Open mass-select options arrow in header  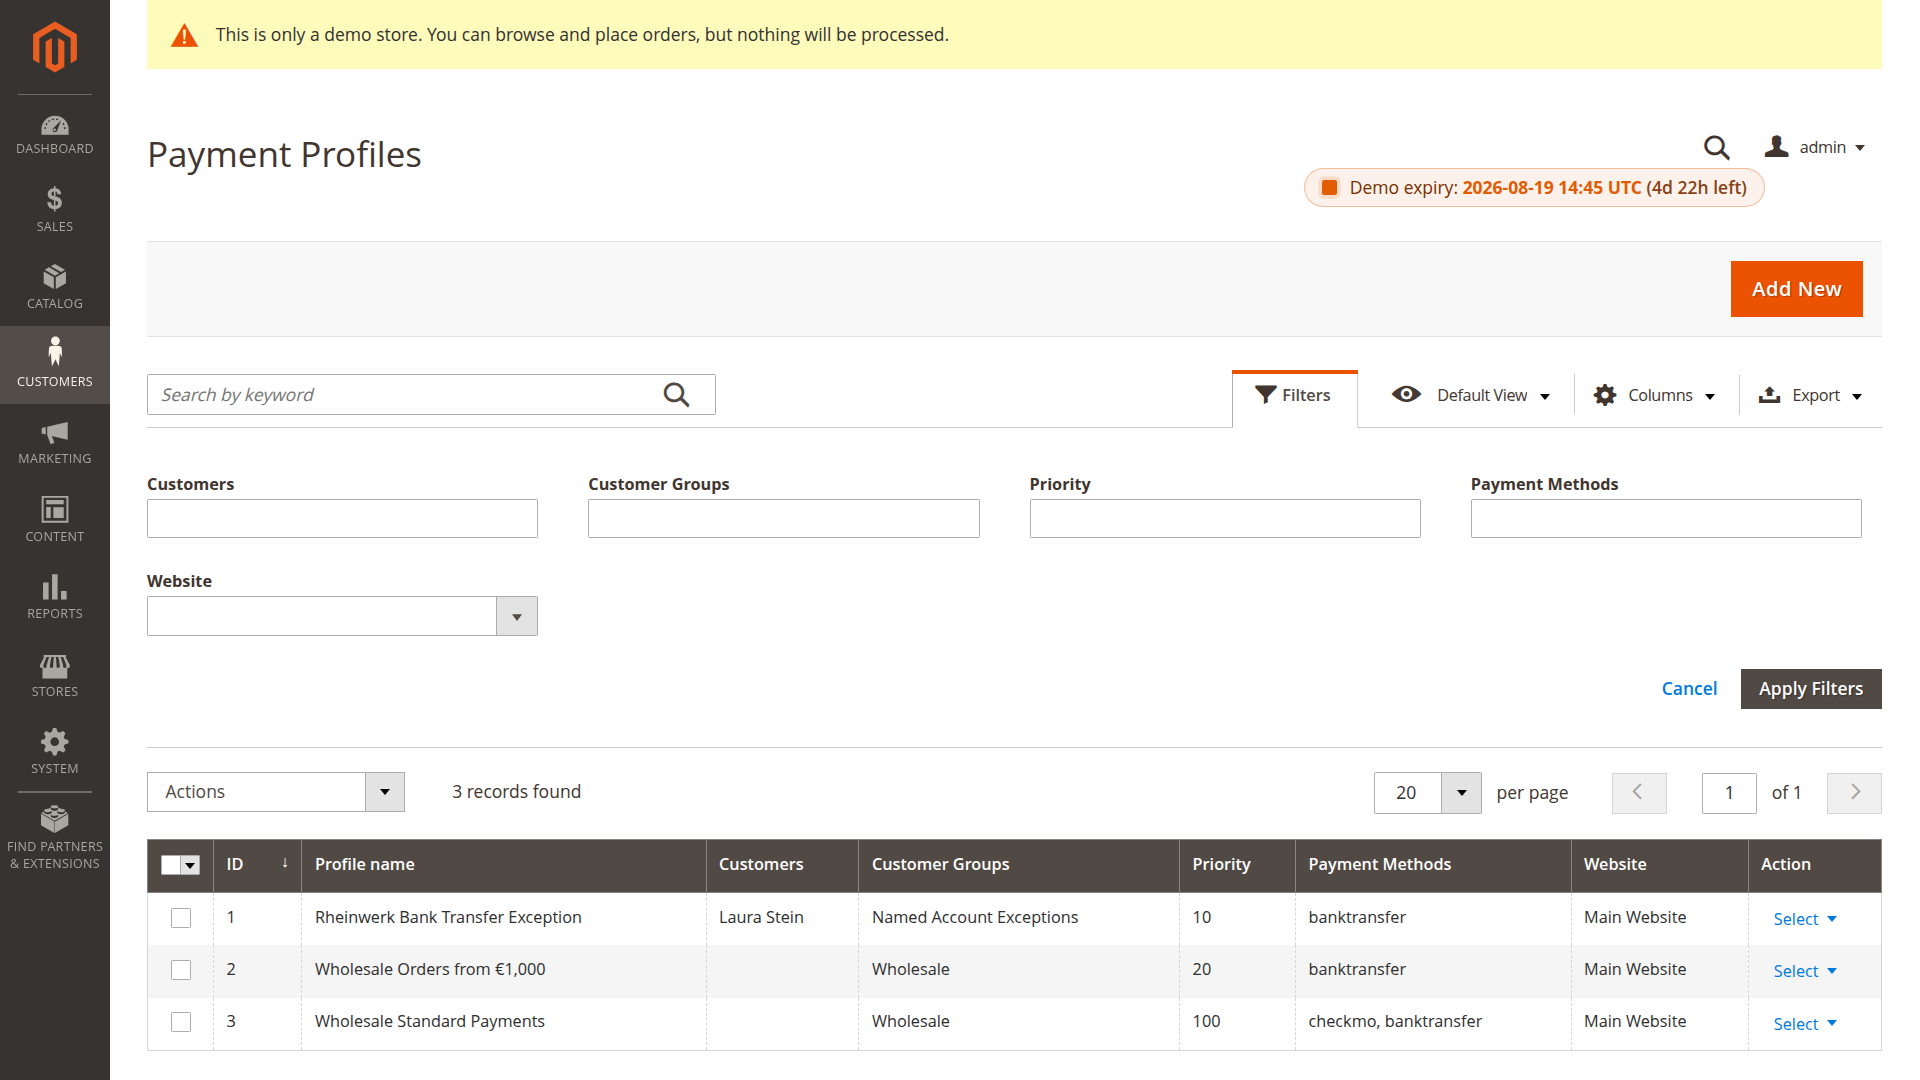tap(191, 865)
